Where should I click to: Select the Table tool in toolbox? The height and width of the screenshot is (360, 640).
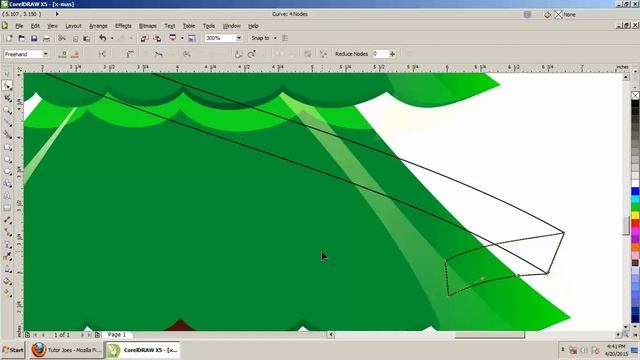[x=7, y=208]
